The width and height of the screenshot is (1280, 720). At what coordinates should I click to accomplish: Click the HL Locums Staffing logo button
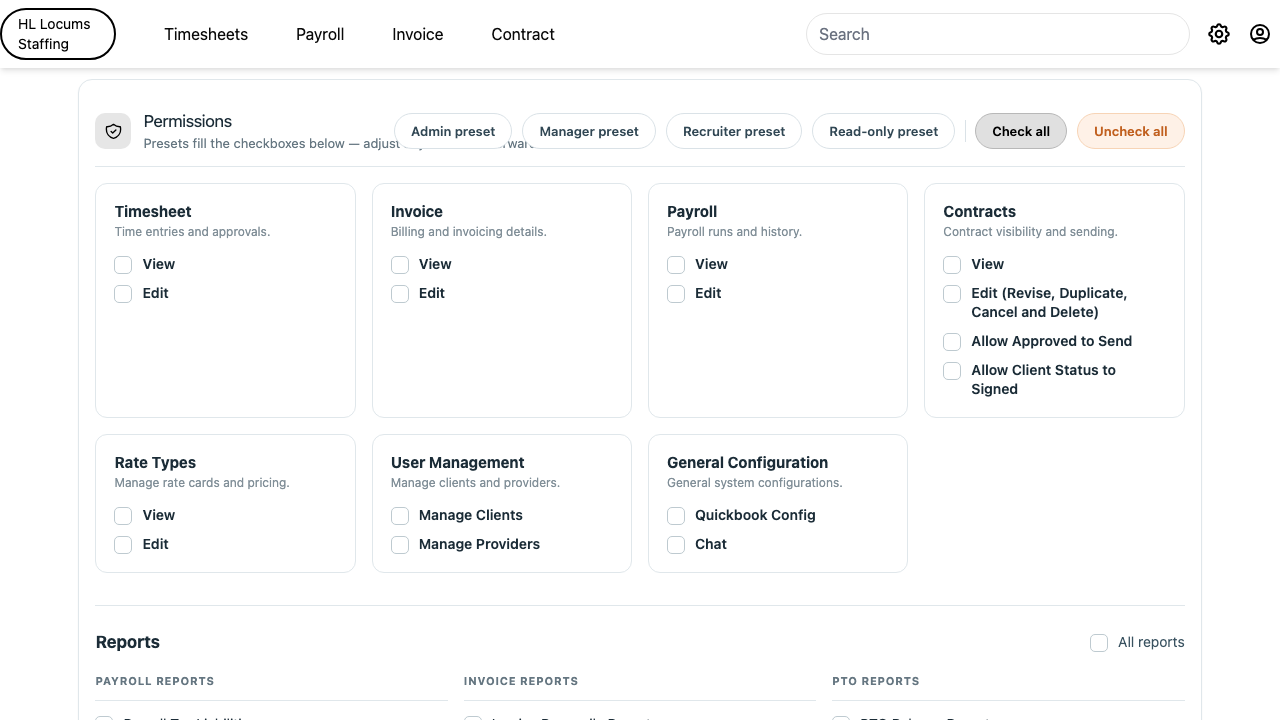point(58,34)
